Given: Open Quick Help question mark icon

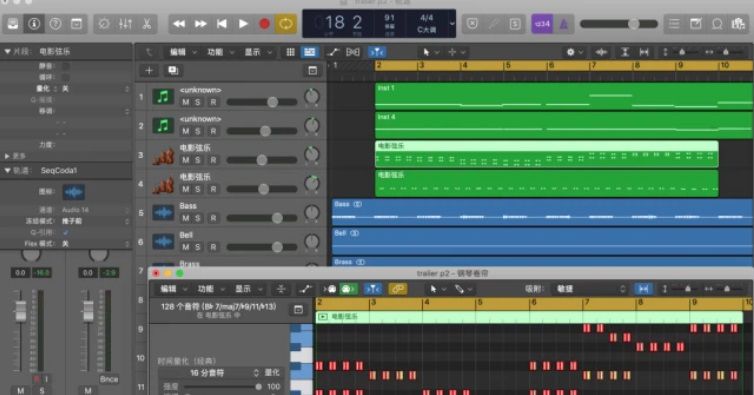Looking at the screenshot, I should 55,24.
